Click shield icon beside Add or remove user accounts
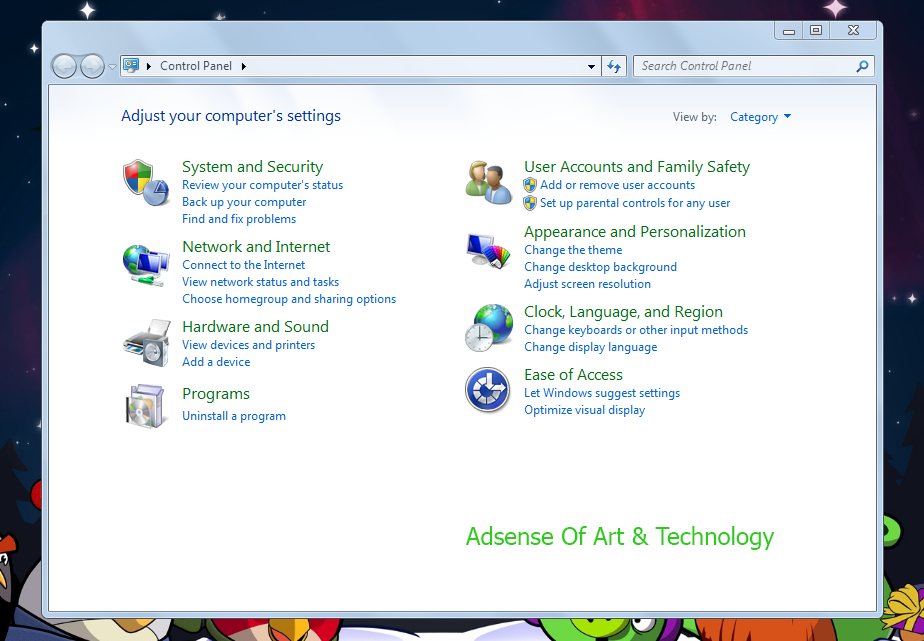Viewport: 924px width, 641px height. tap(530, 185)
